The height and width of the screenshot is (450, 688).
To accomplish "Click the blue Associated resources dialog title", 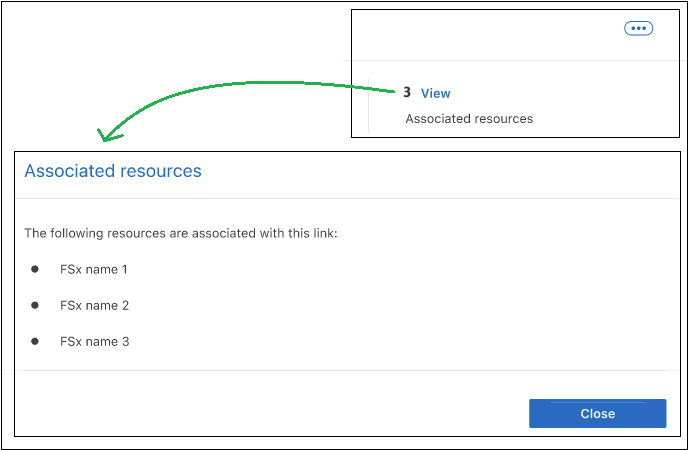I will (x=113, y=171).
